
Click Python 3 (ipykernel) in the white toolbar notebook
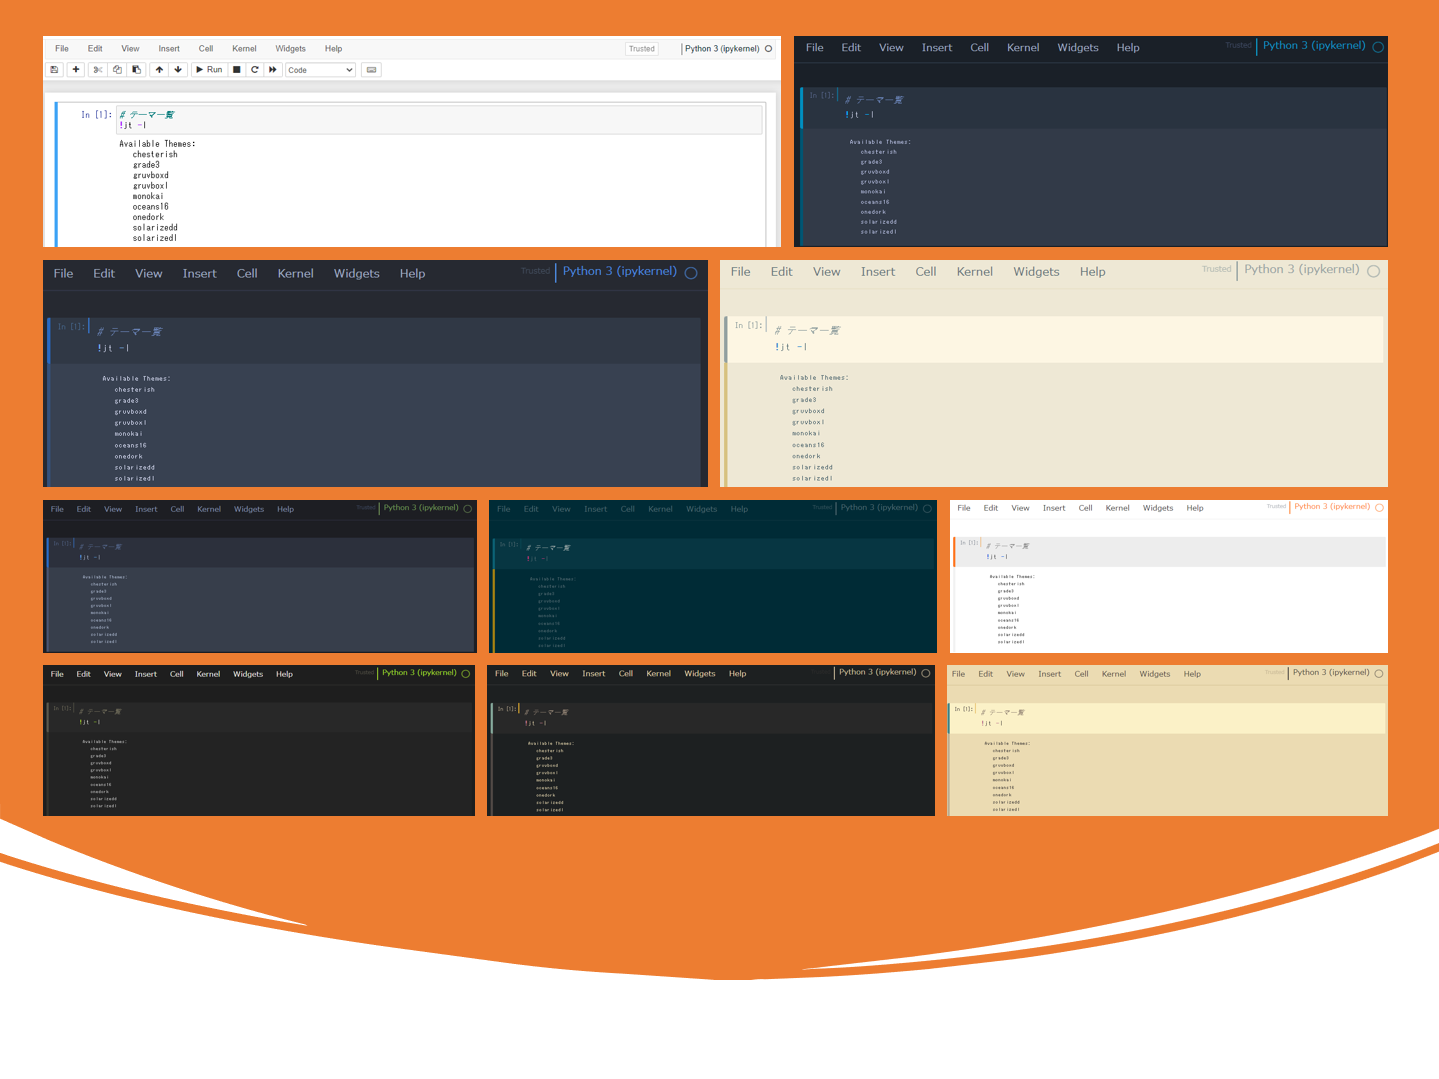coord(722,49)
